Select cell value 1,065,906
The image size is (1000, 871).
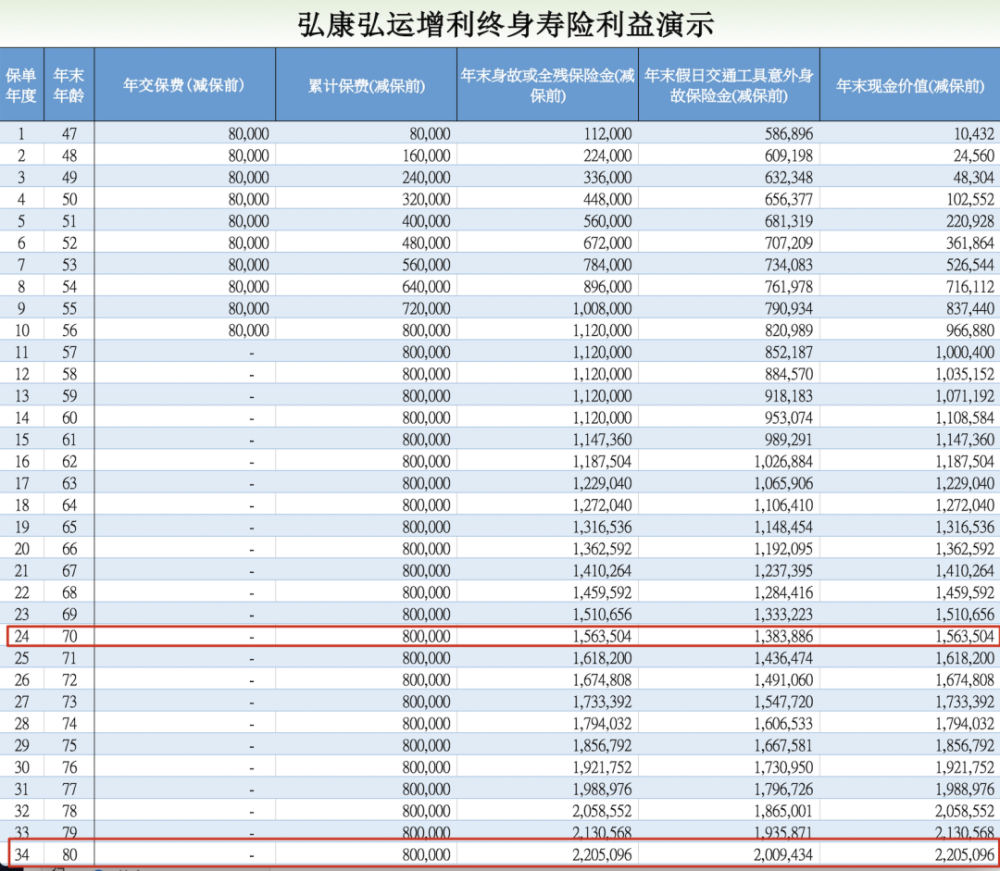pyautogui.click(x=784, y=483)
